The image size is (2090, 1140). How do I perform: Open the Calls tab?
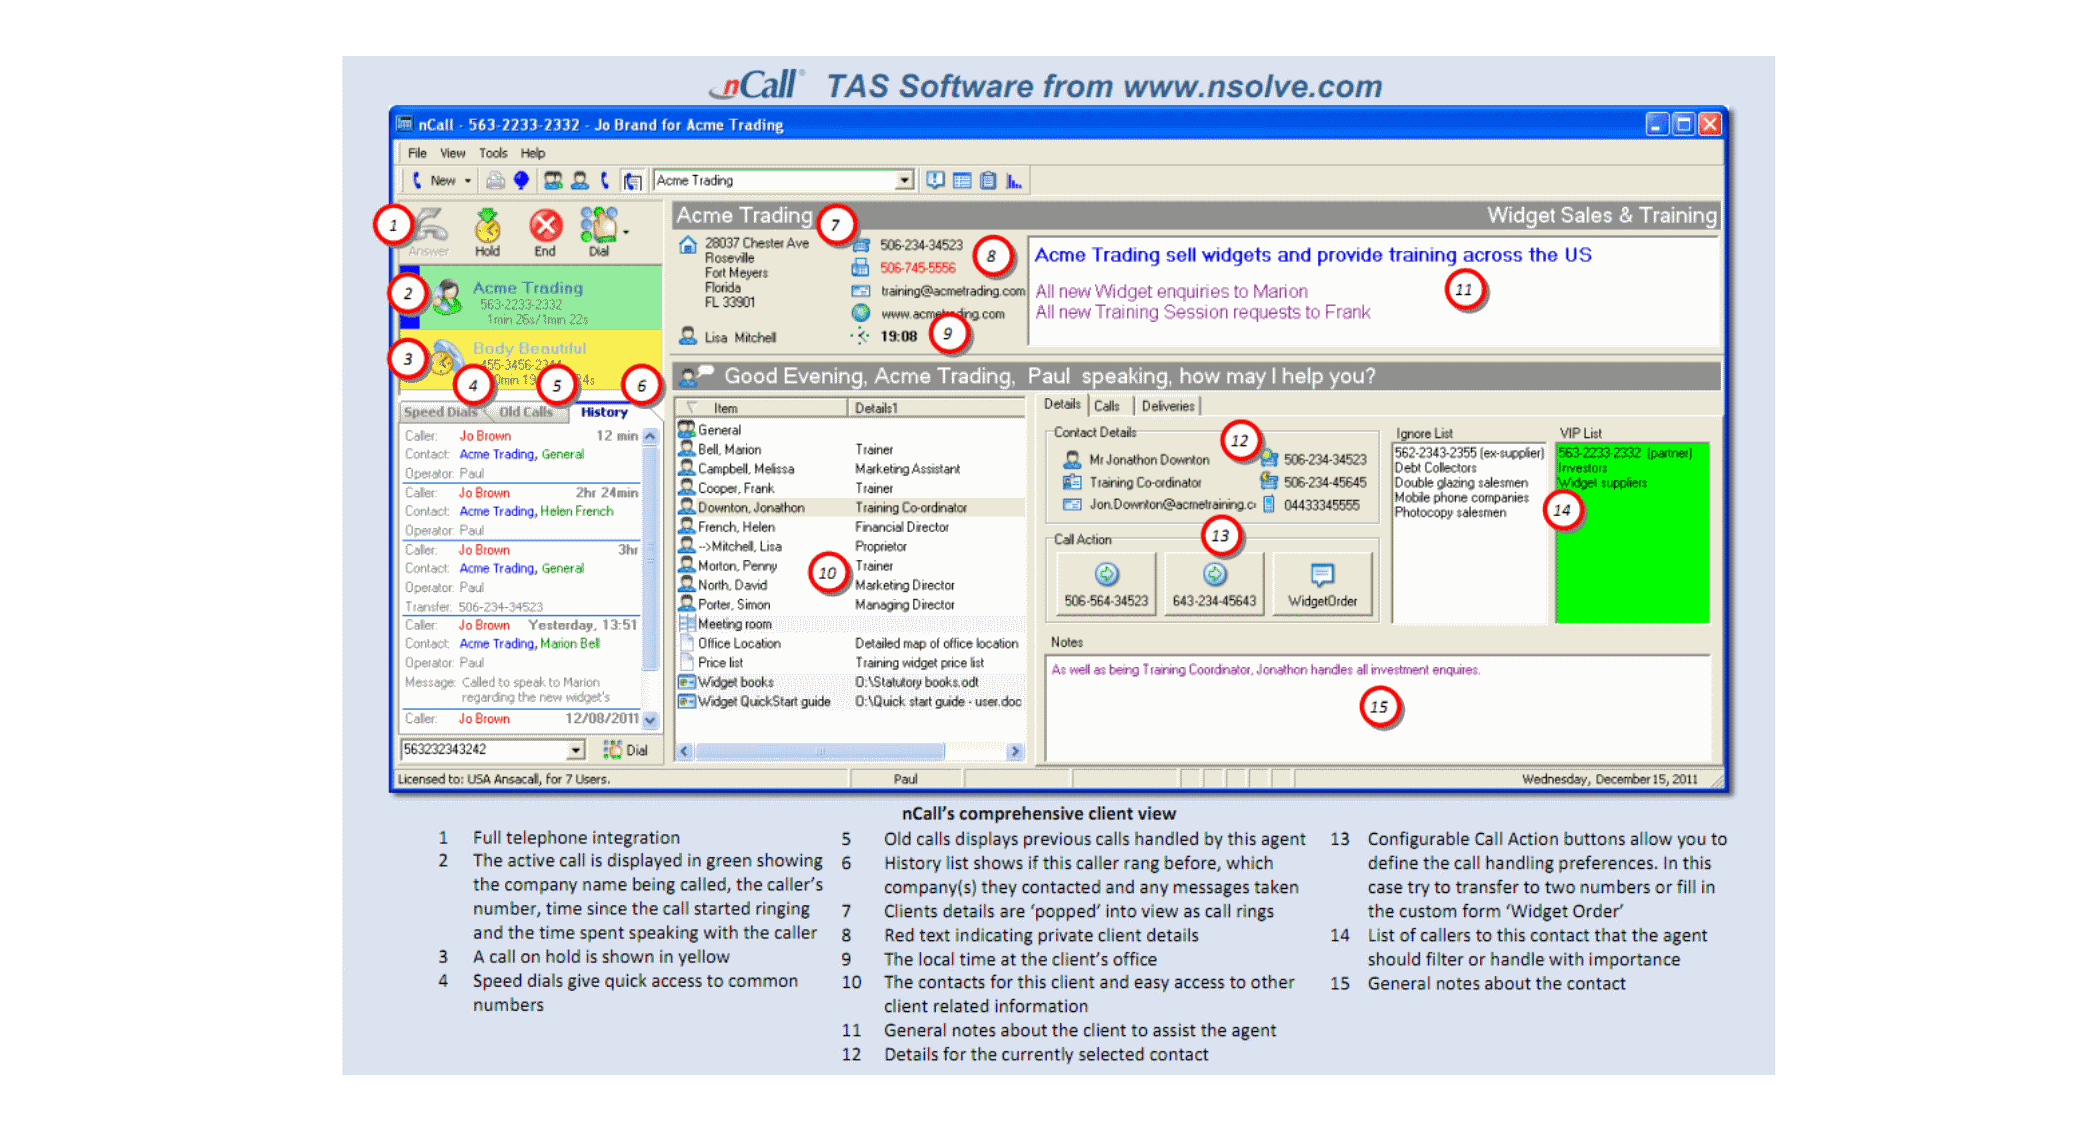[1107, 406]
